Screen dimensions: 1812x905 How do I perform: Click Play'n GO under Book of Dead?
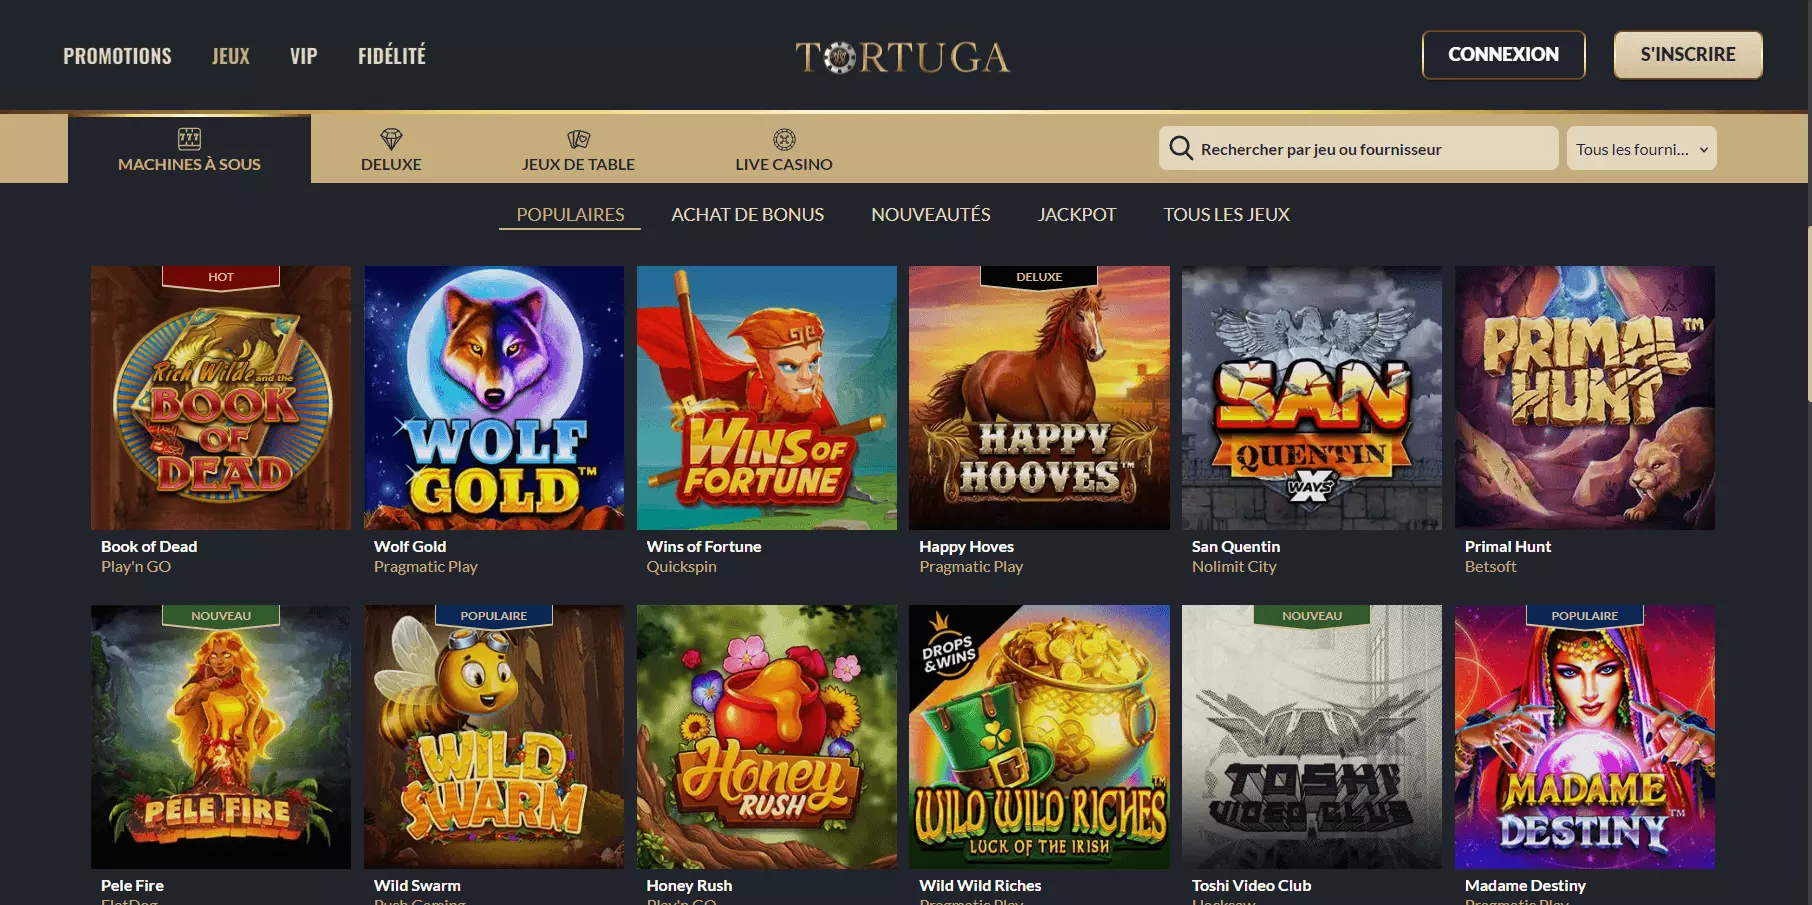(136, 566)
